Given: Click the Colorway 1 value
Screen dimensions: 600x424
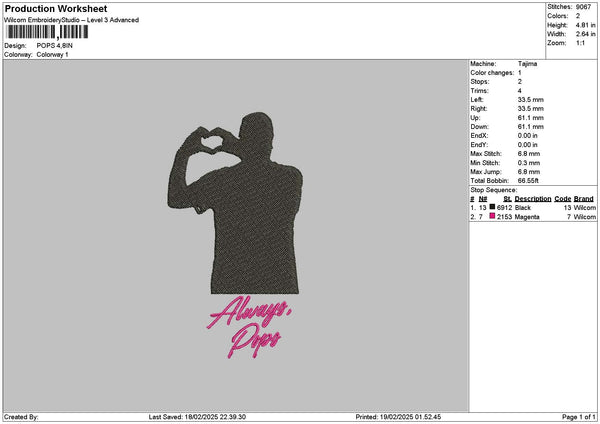Looking at the screenshot, I should pyautogui.click(x=50, y=54).
